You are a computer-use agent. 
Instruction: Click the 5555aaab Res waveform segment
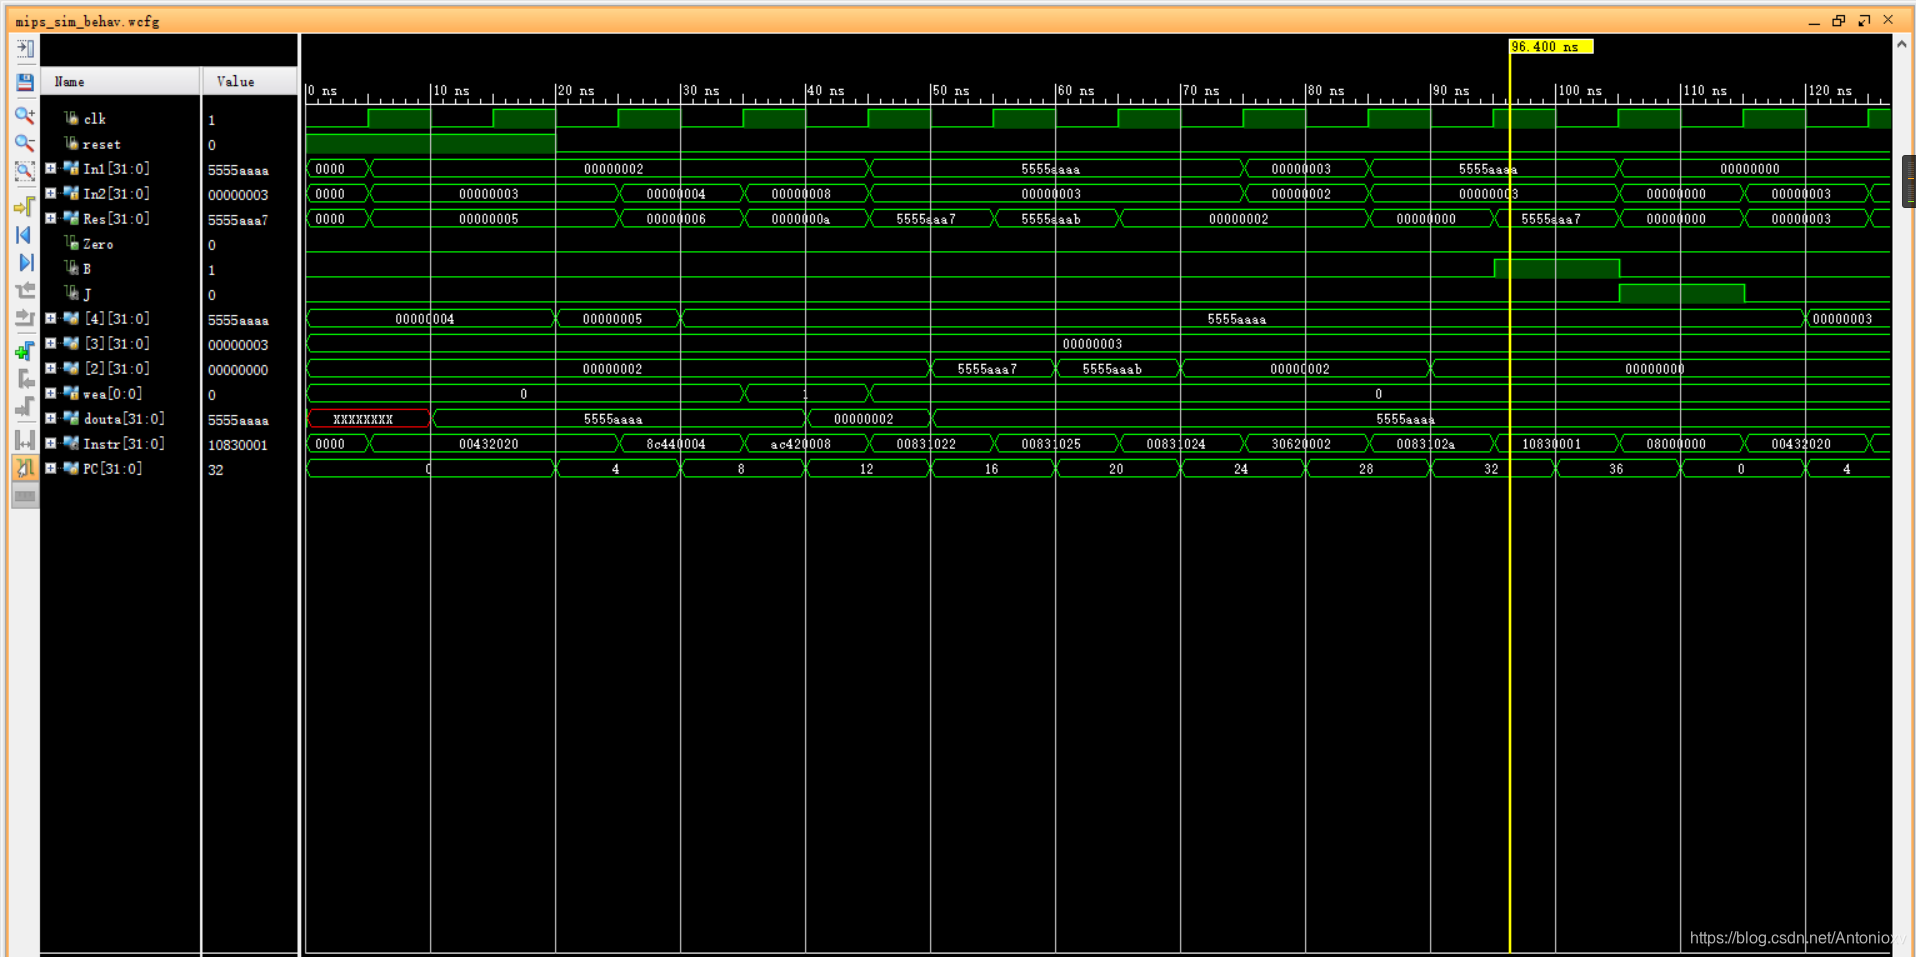click(1056, 219)
